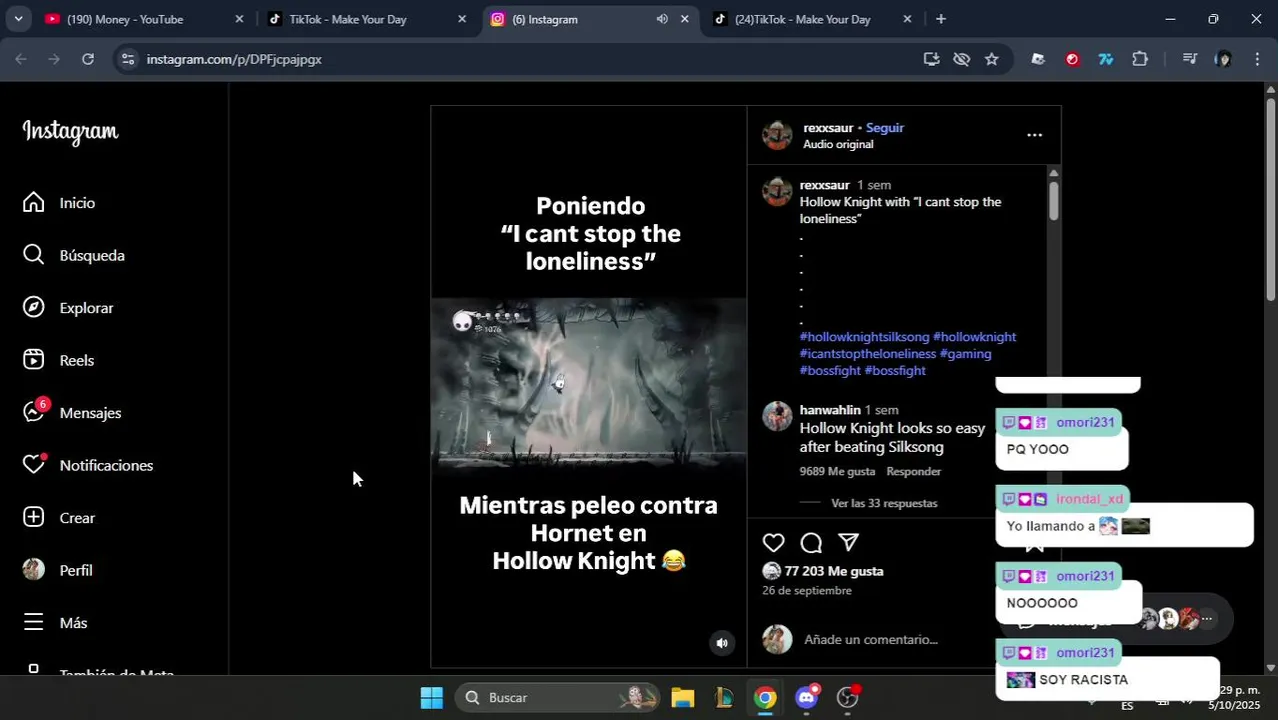The height and width of the screenshot is (720, 1278).
Task: Click the Audio original link
Action: click(x=838, y=144)
